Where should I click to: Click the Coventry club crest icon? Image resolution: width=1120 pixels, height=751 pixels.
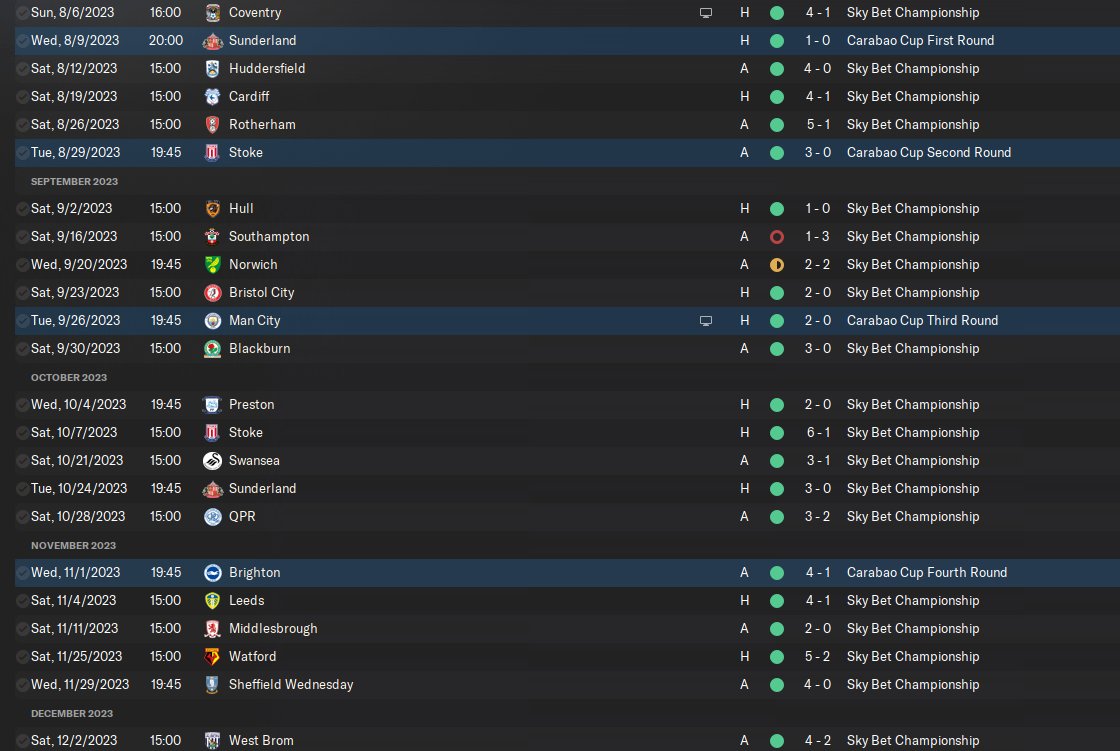pyautogui.click(x=212, y=12)
